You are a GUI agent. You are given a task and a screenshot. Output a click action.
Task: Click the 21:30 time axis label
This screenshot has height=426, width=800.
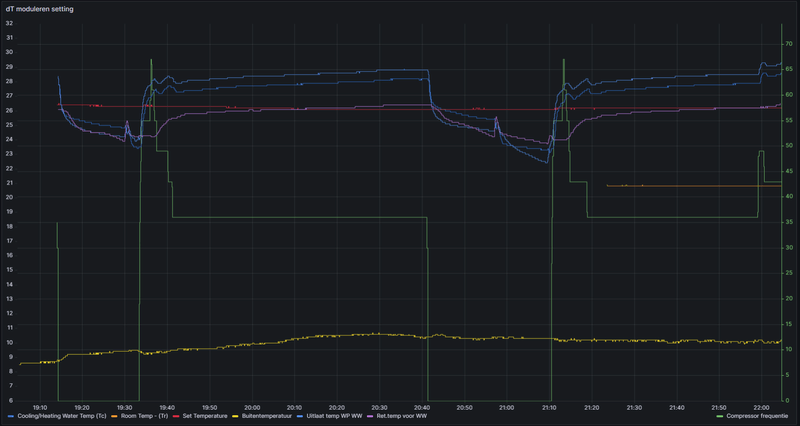pos(634,408)
